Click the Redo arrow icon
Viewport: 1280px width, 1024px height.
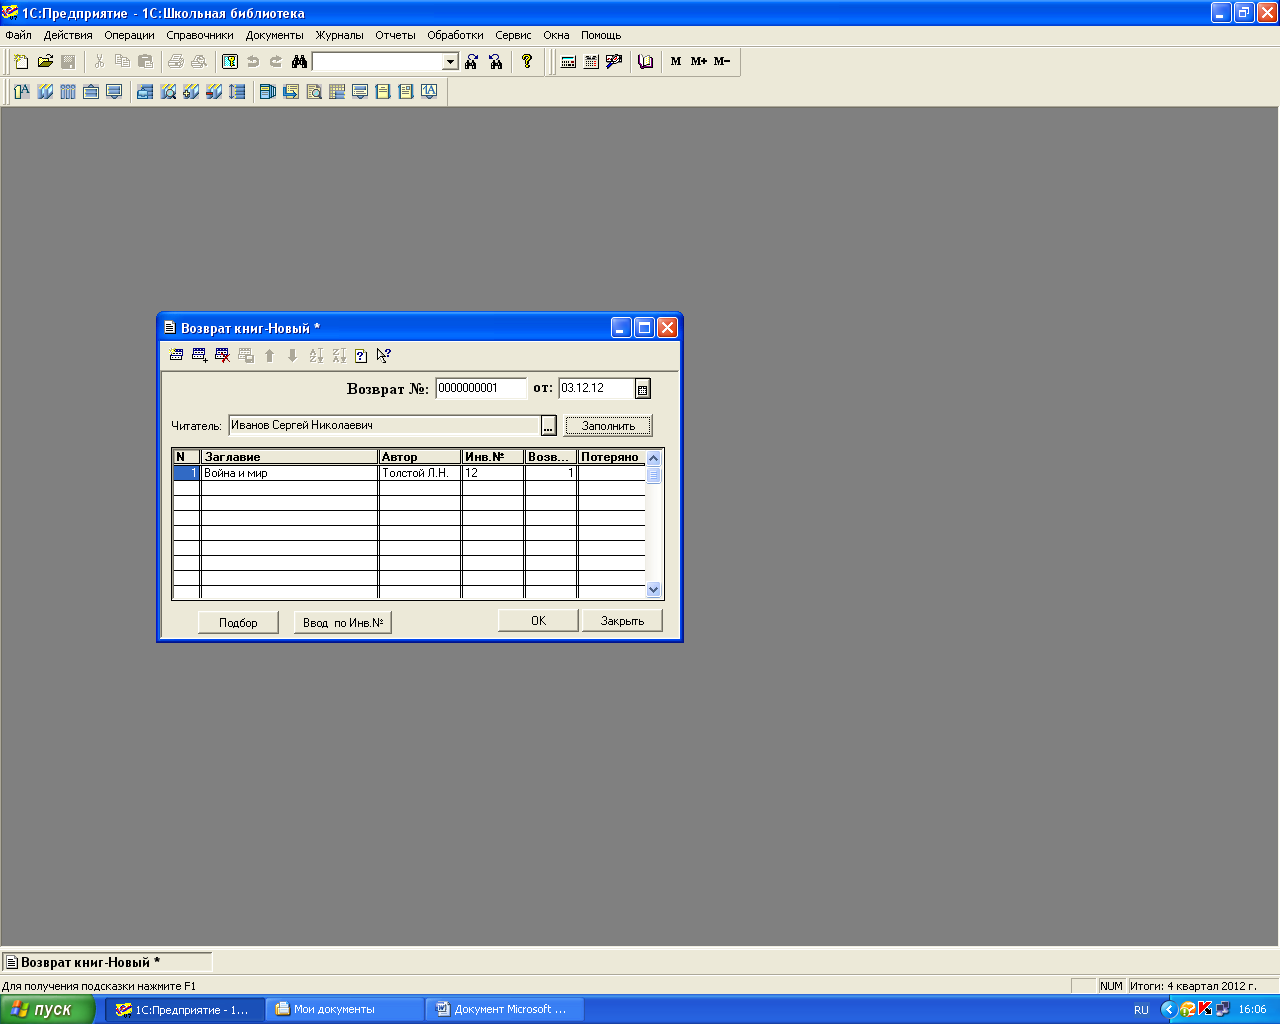click(x=276, y=62)
